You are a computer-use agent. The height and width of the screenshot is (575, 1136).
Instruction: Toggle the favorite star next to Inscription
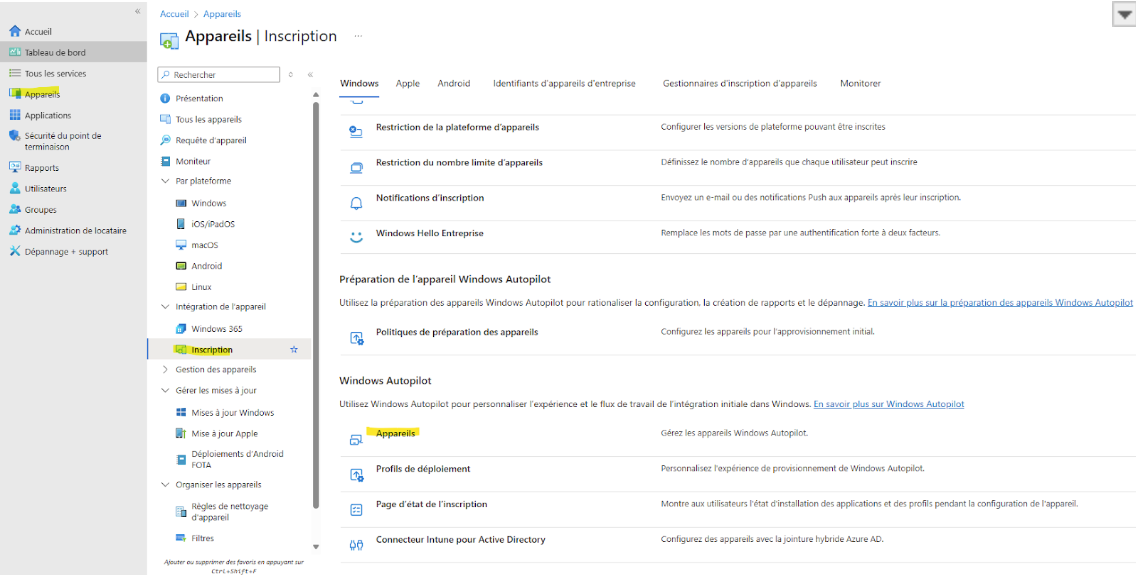(294, 350)
